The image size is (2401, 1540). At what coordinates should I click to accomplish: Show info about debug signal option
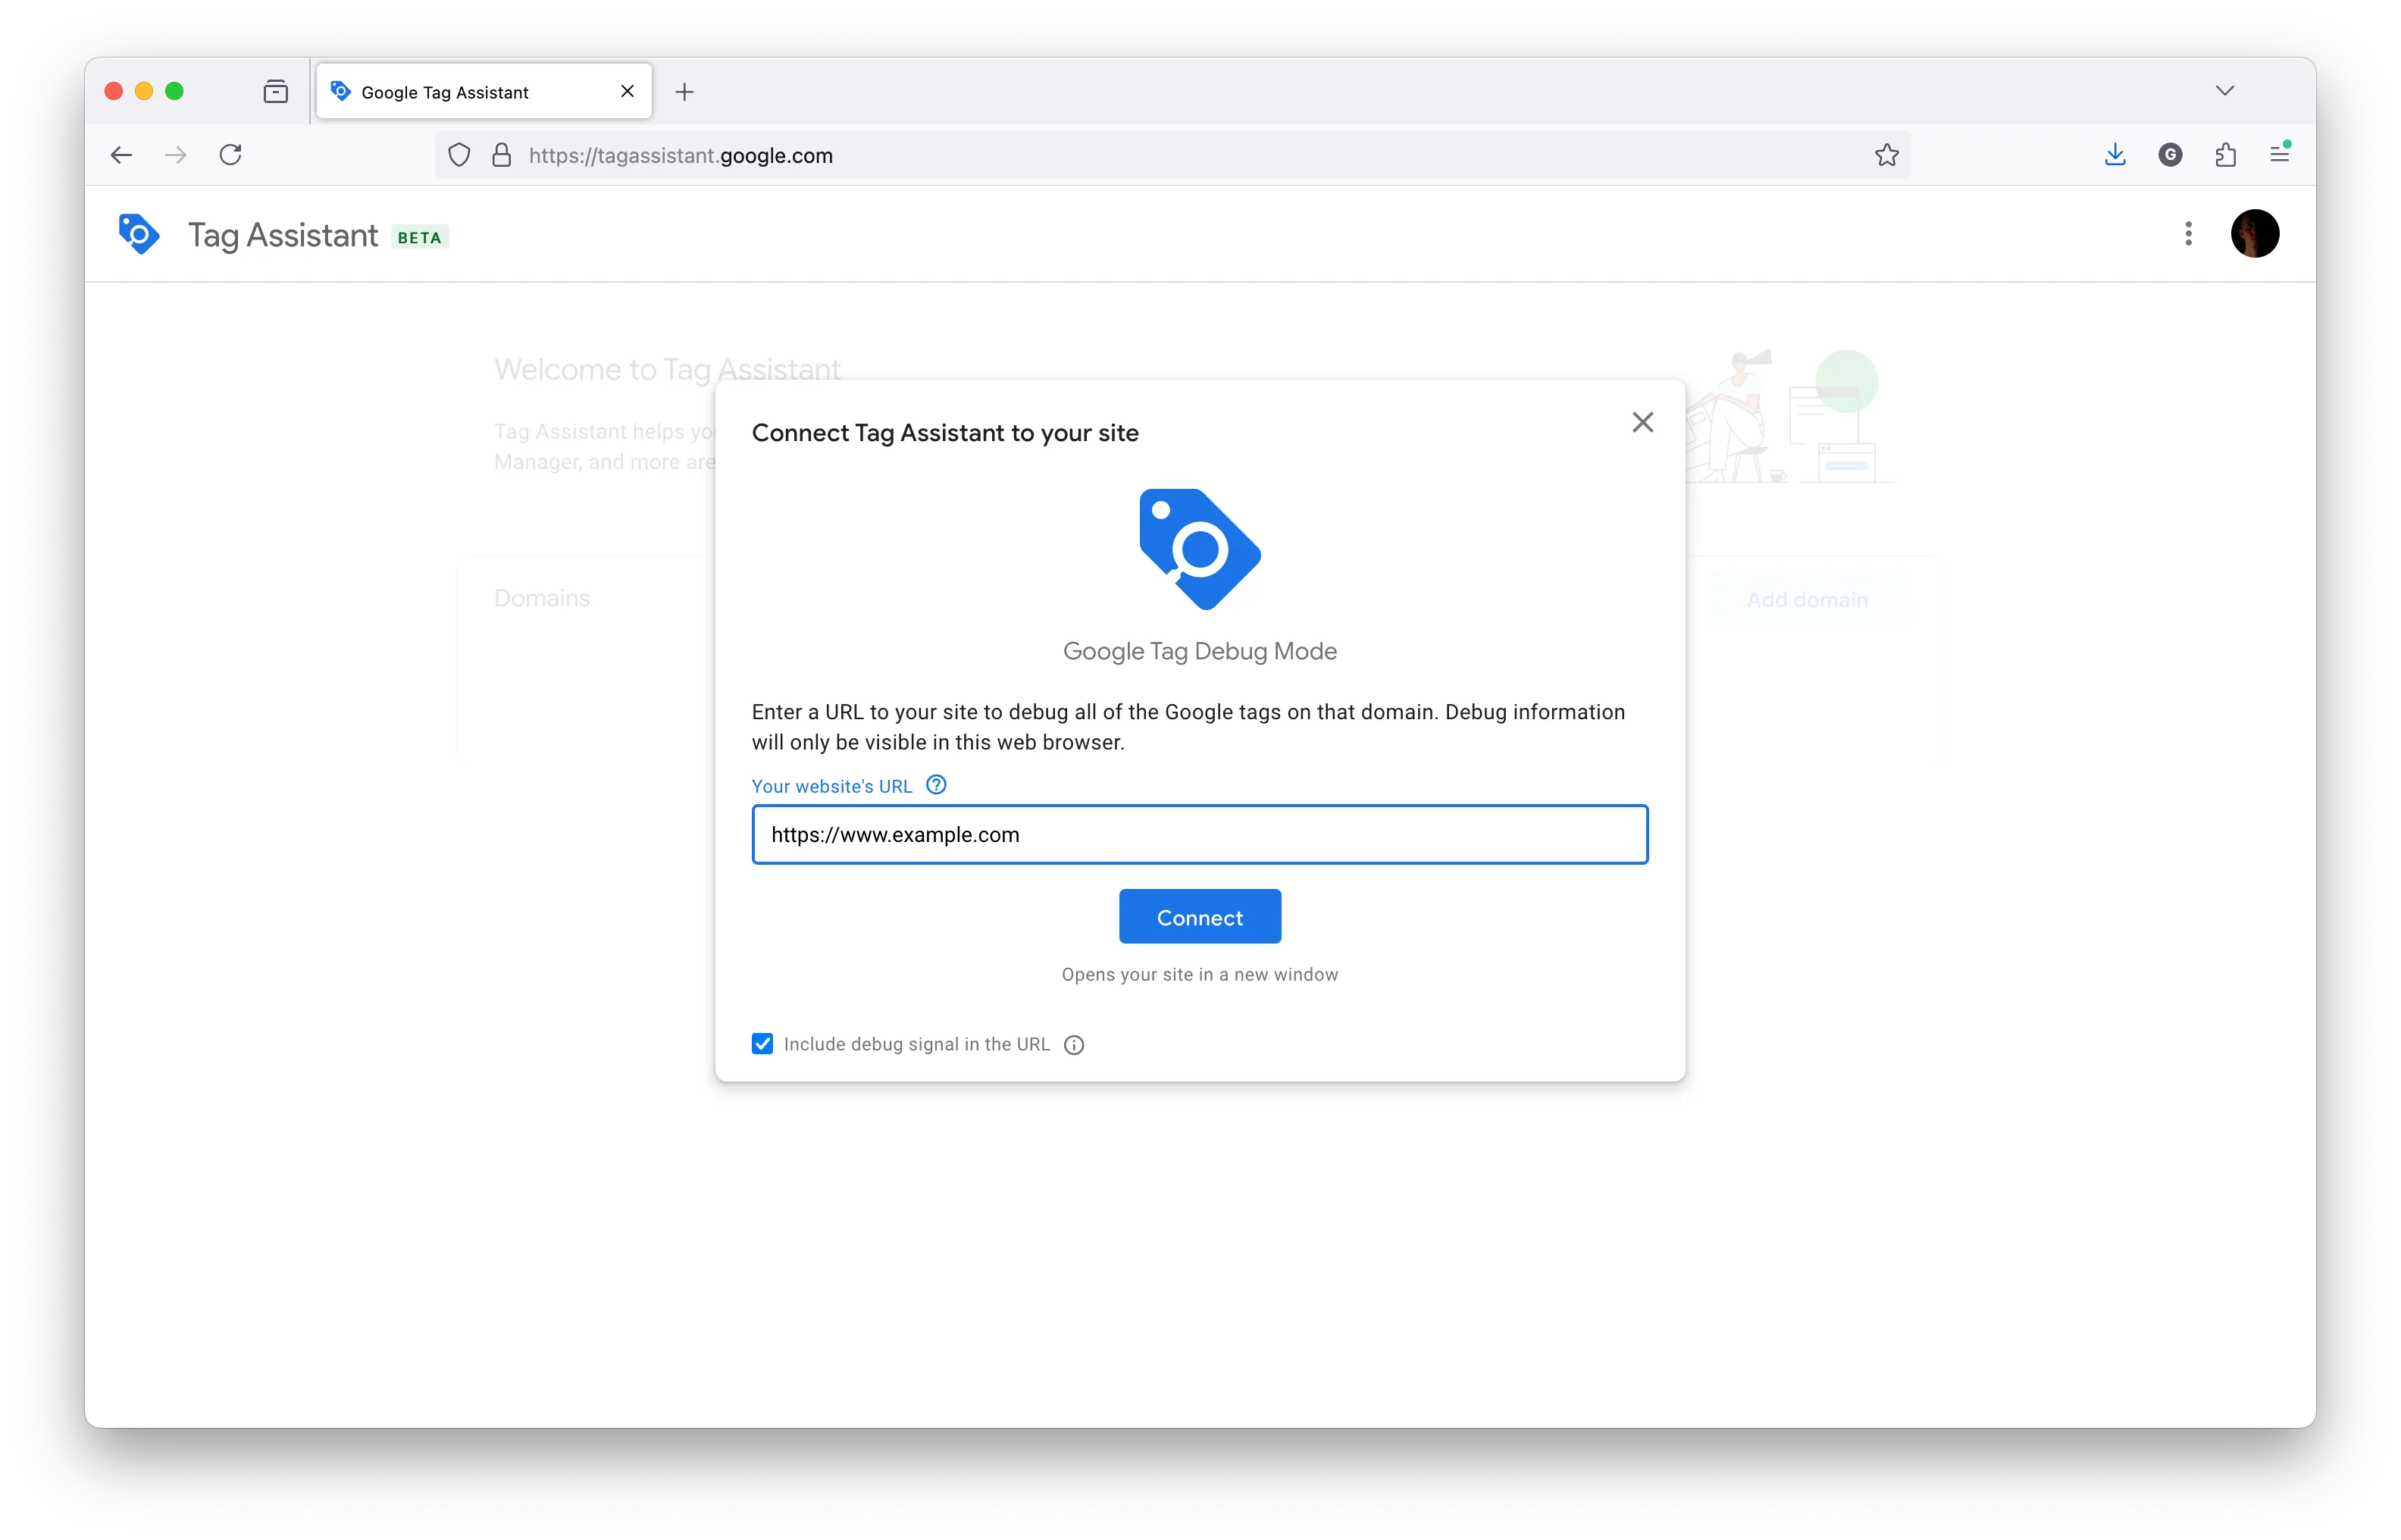pos(1074,1045)
